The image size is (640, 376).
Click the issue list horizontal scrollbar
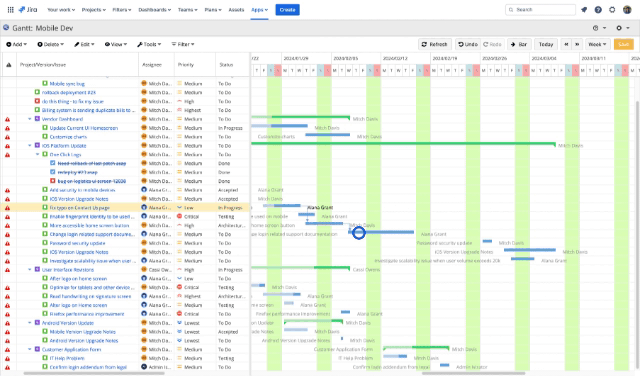pos(94,373)
